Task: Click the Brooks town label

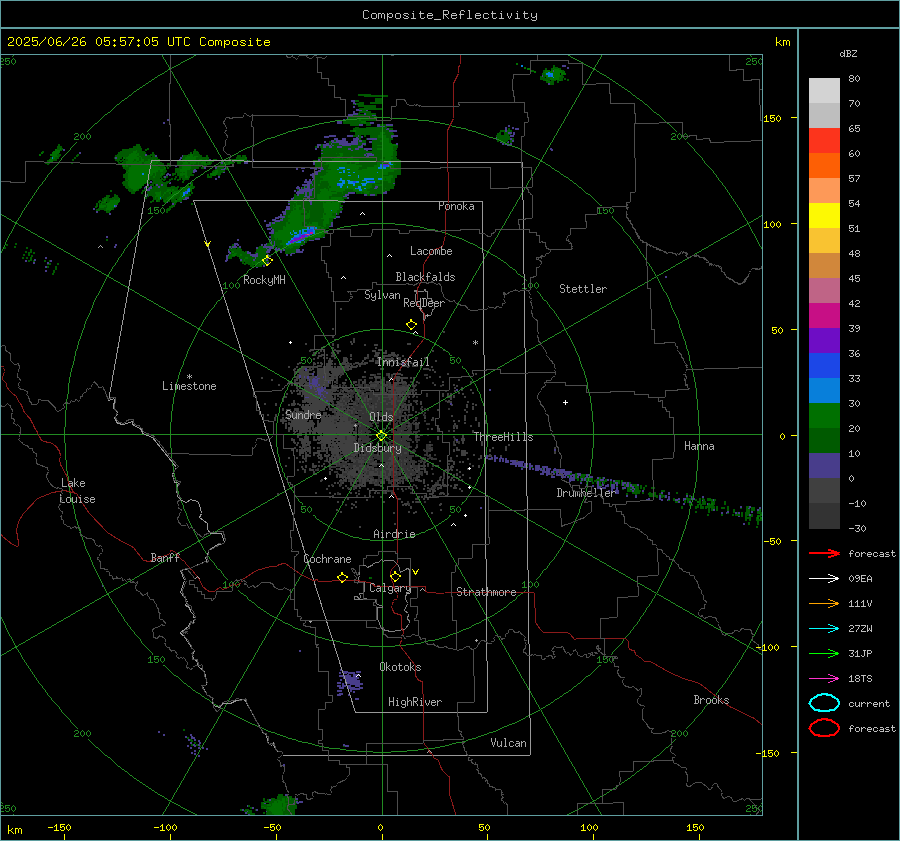Action: 711,700
